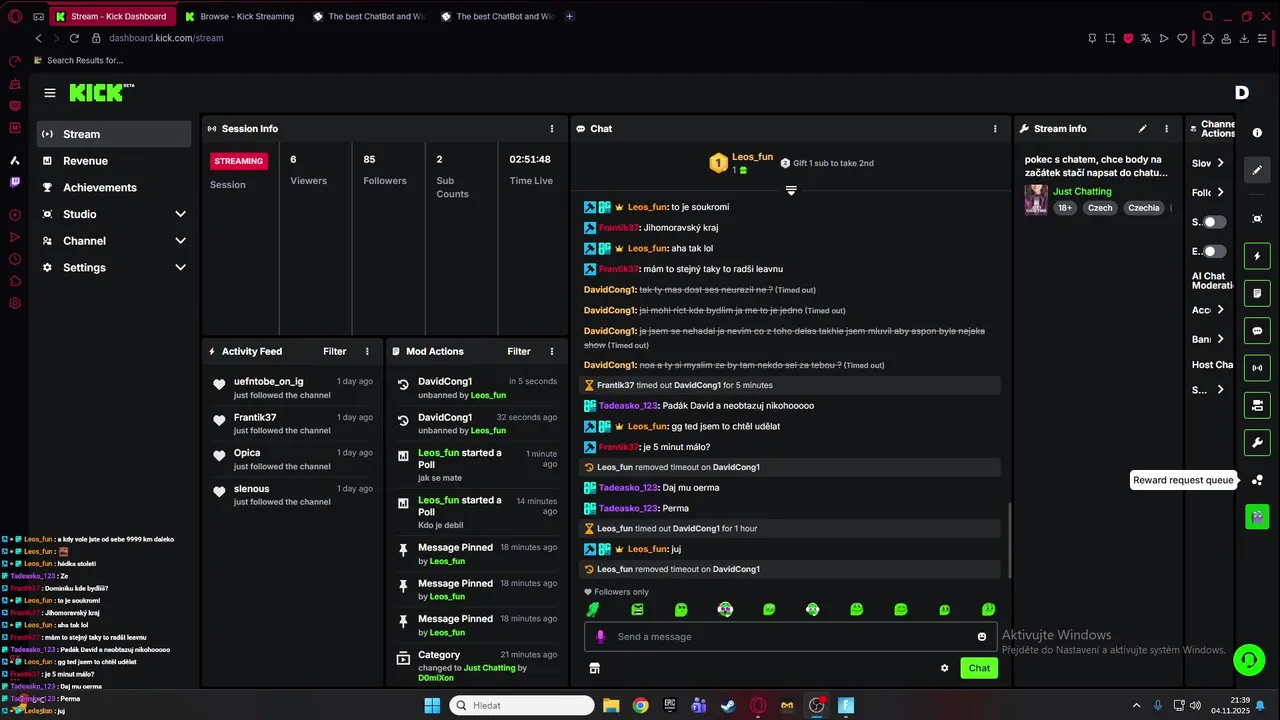Click the Czechia tag in Stream info
Image resolution: width=1280 pixels, height=720 pixels.
[1144, 208]
